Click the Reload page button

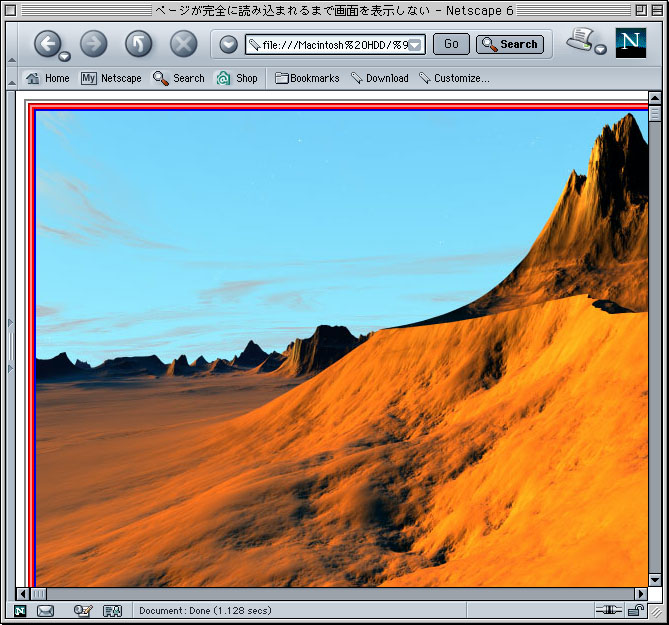click(139, 44)
